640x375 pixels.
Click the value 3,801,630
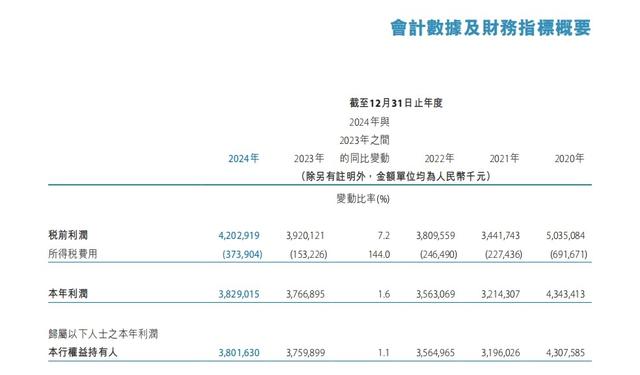coord(239,353)
